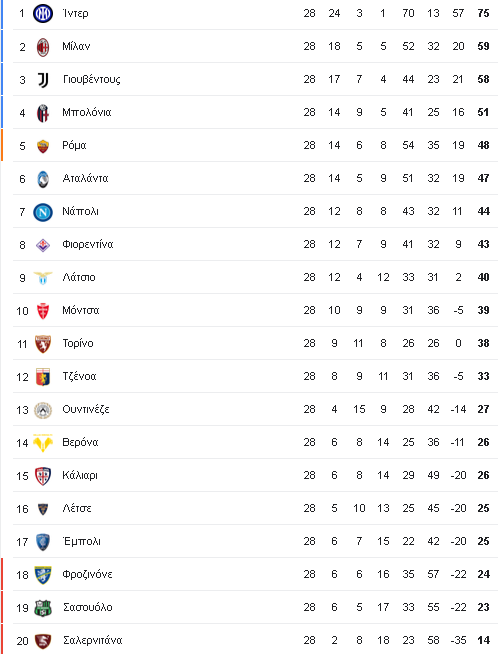Click the Sassuolo green badge
This screenshot has width=498, height=654.
43,608
